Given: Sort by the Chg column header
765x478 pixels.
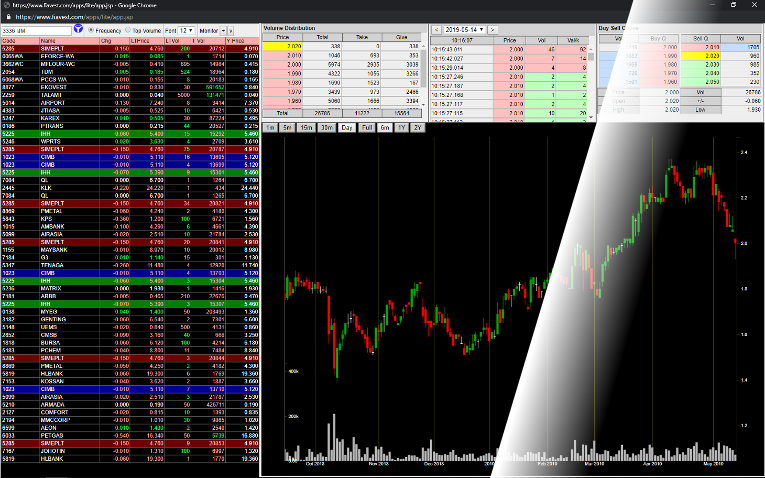Looking at the screenshot, I should pyautogui.click(x=115, y=41).
